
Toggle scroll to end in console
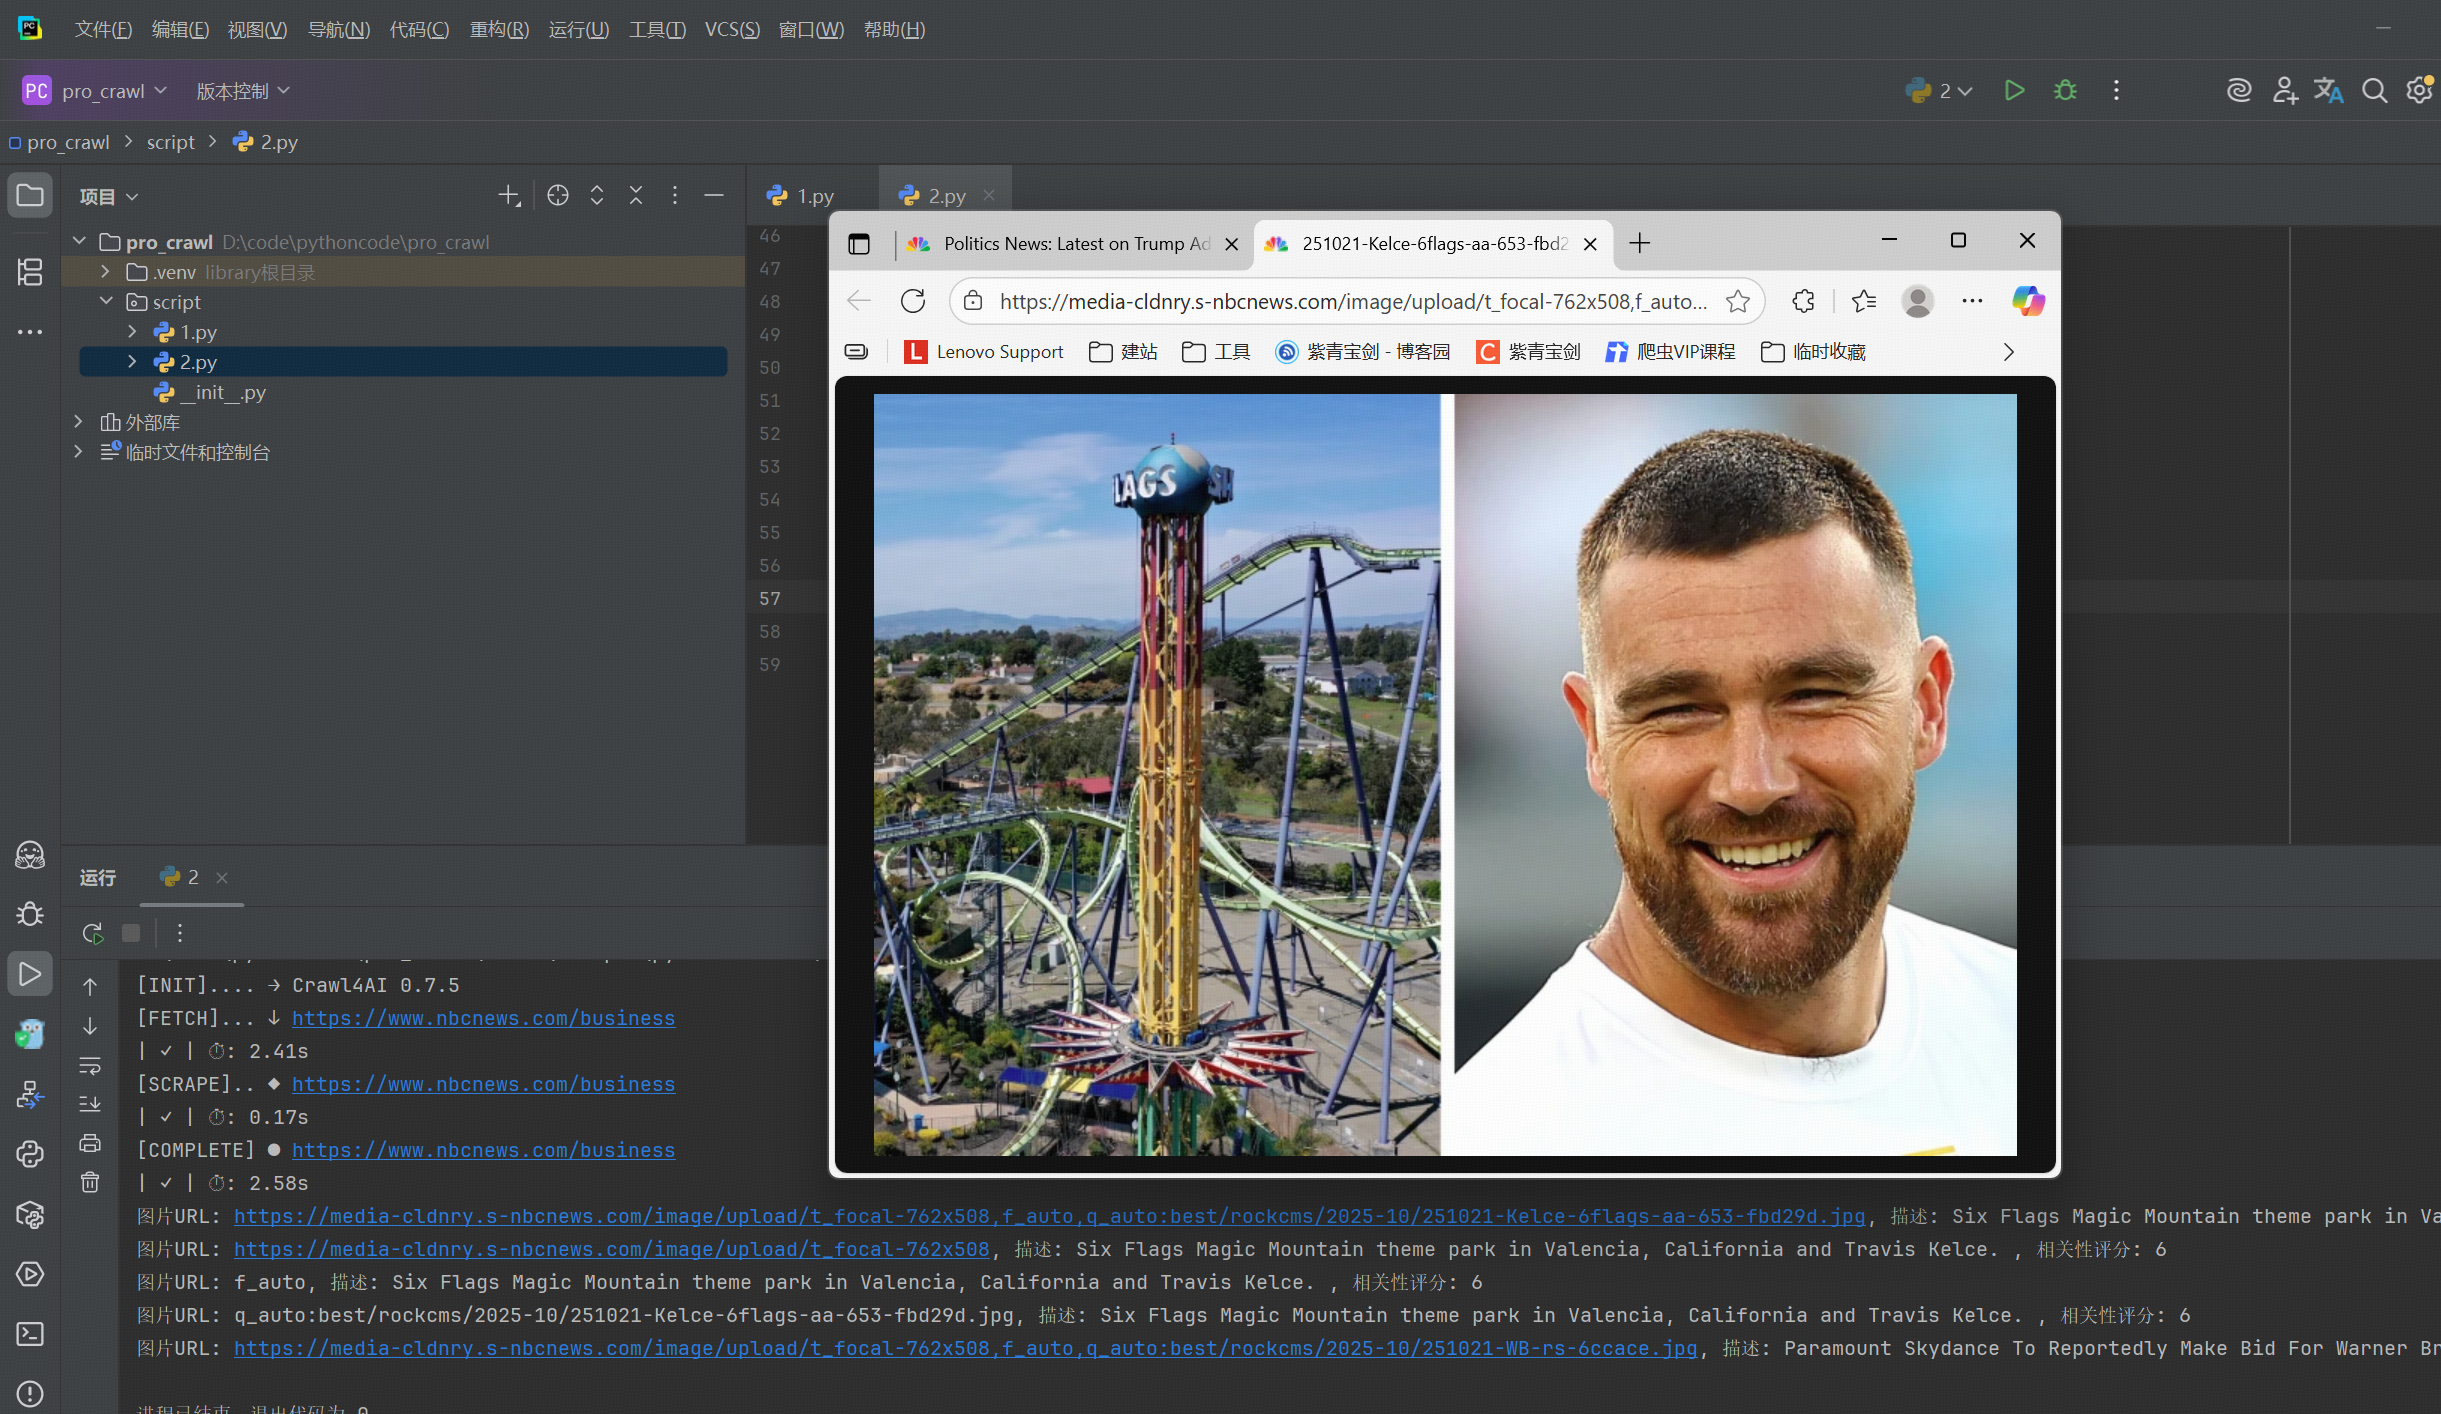(90, 1104)
